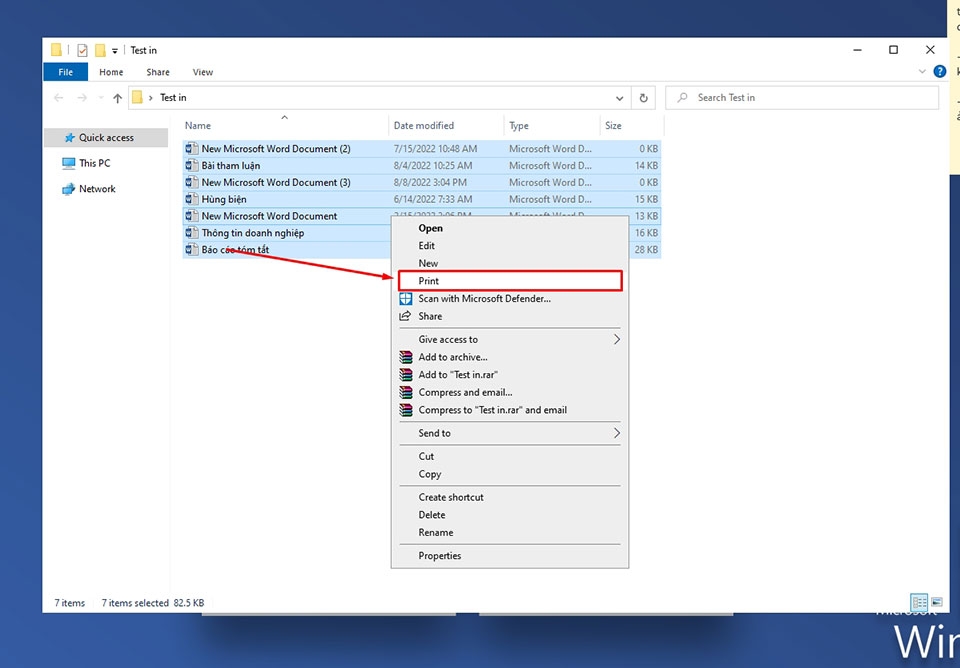The height and width of the screenshot is (668, 960).
Task: Click the Print context menu entry
Action: pyautogui.click(x=510, y=281)
